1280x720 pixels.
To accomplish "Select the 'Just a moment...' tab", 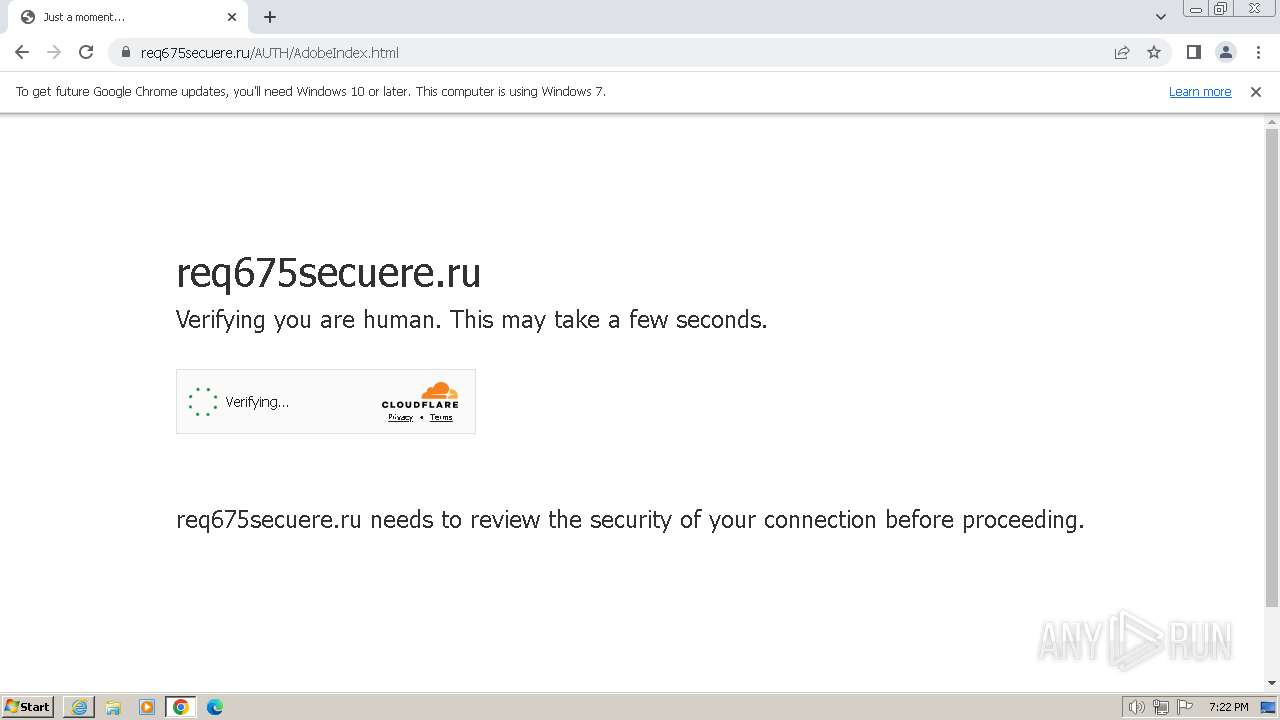I will [x=120, y=17].
